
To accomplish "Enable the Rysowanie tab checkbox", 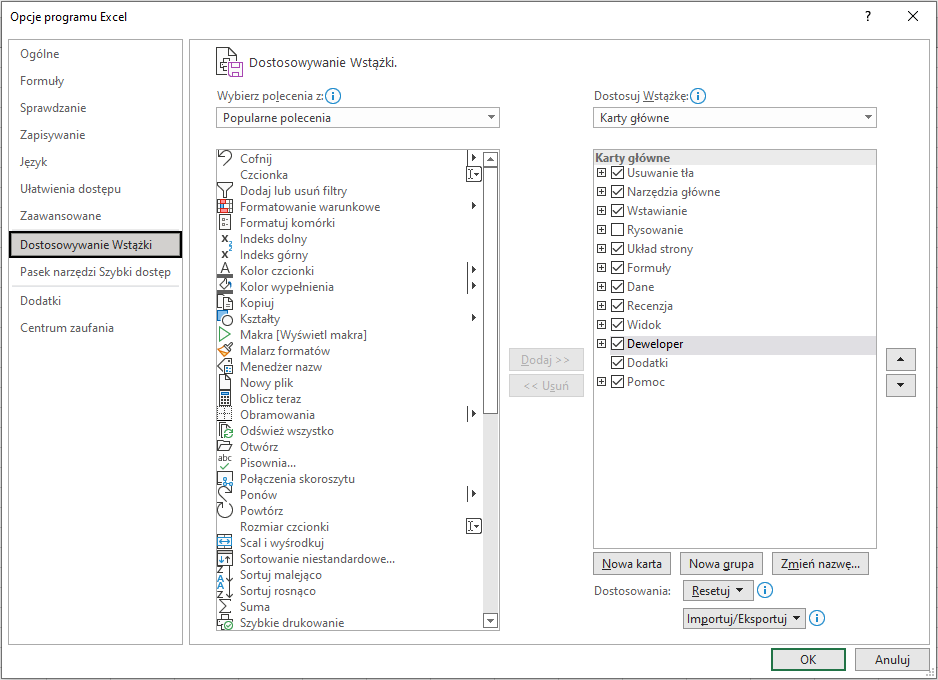I will point(617,230).
